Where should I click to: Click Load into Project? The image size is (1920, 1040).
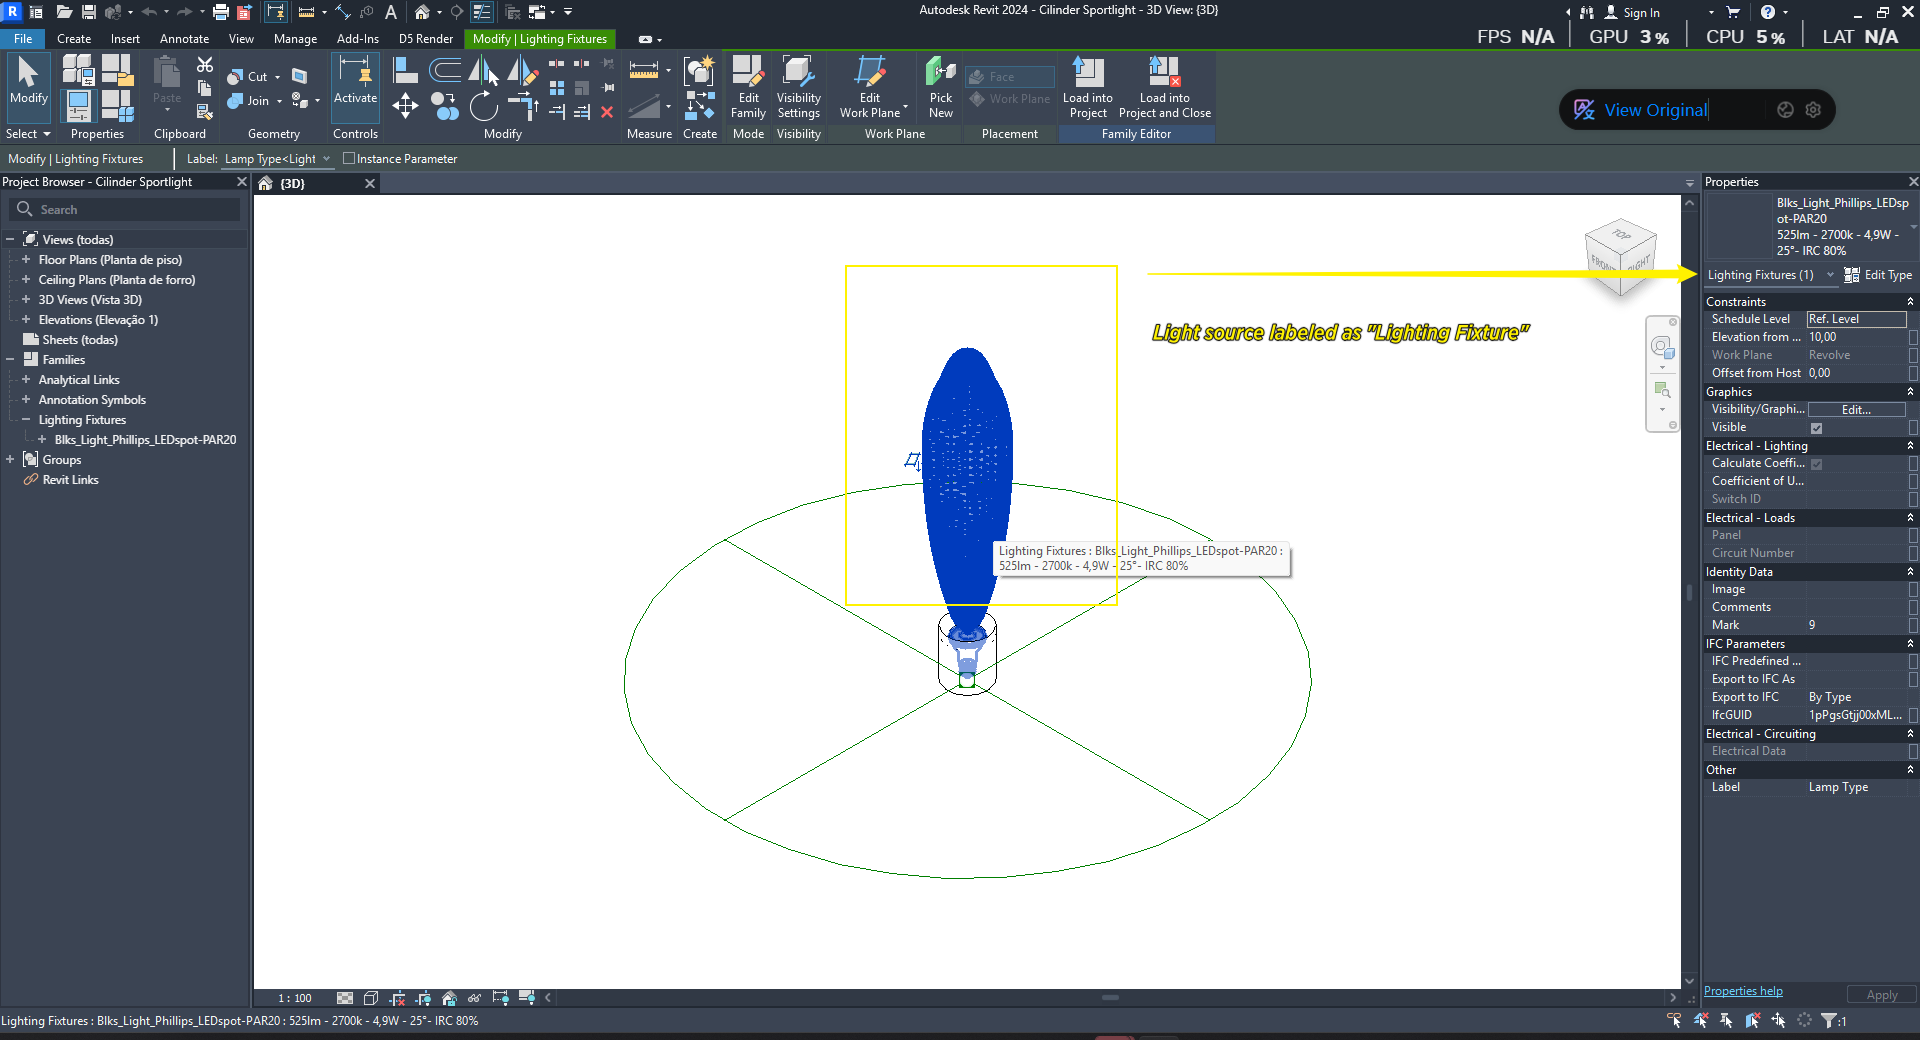tap(1087, 87)
